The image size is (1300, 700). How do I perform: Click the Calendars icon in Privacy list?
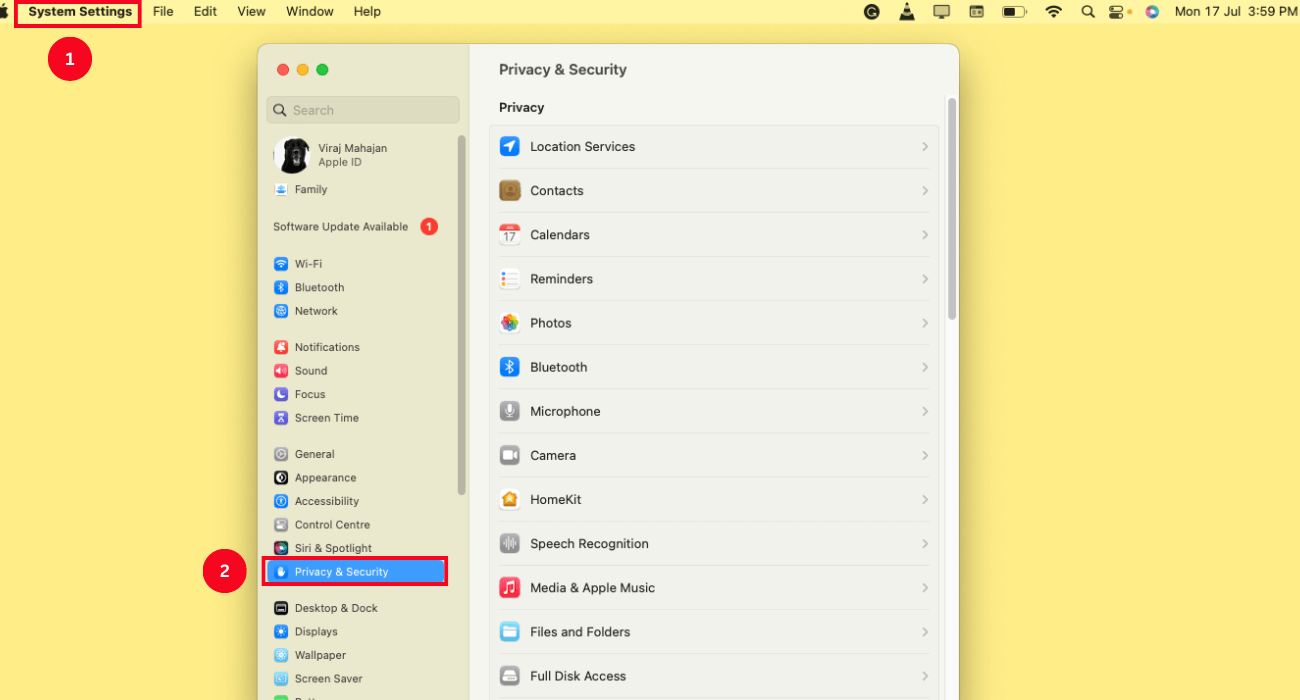(x=510, y=235)
